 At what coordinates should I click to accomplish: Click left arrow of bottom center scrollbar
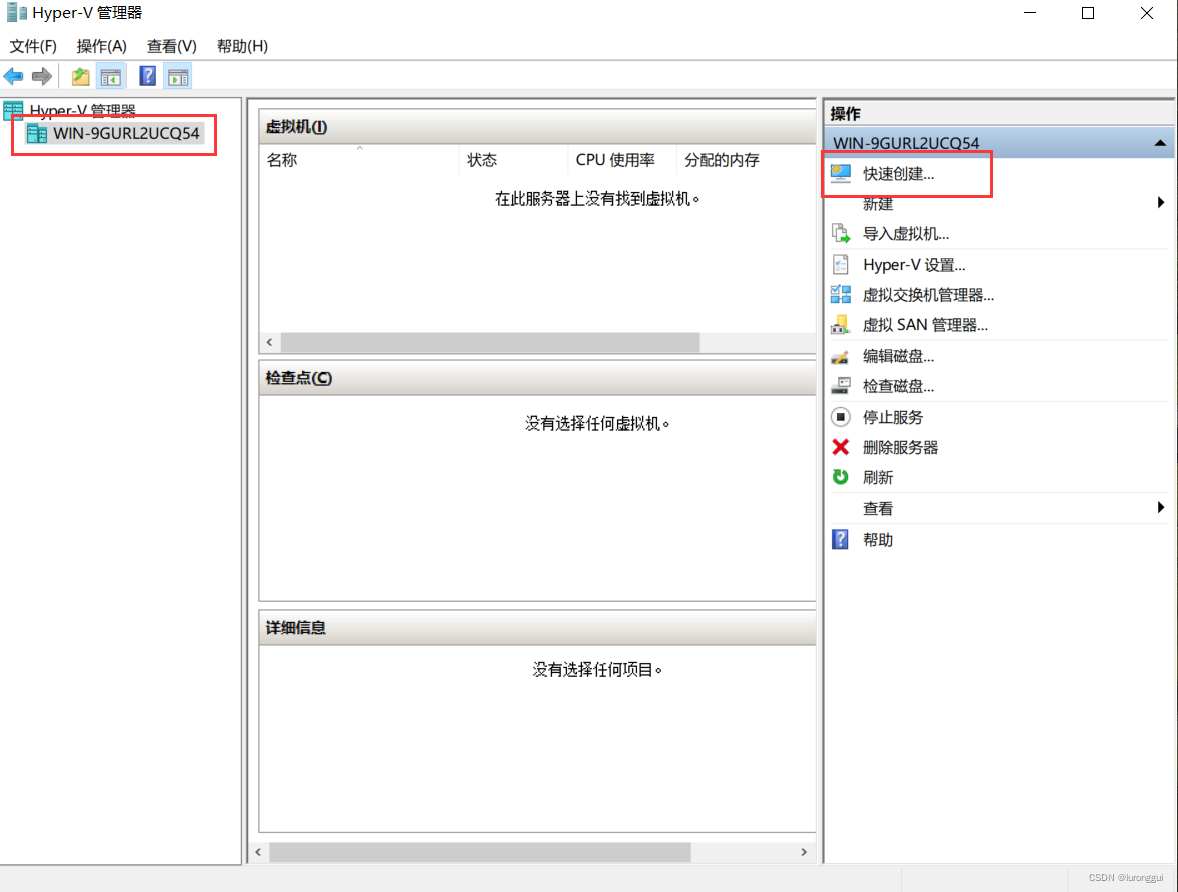pyautogui.click(x=258, y=852)
